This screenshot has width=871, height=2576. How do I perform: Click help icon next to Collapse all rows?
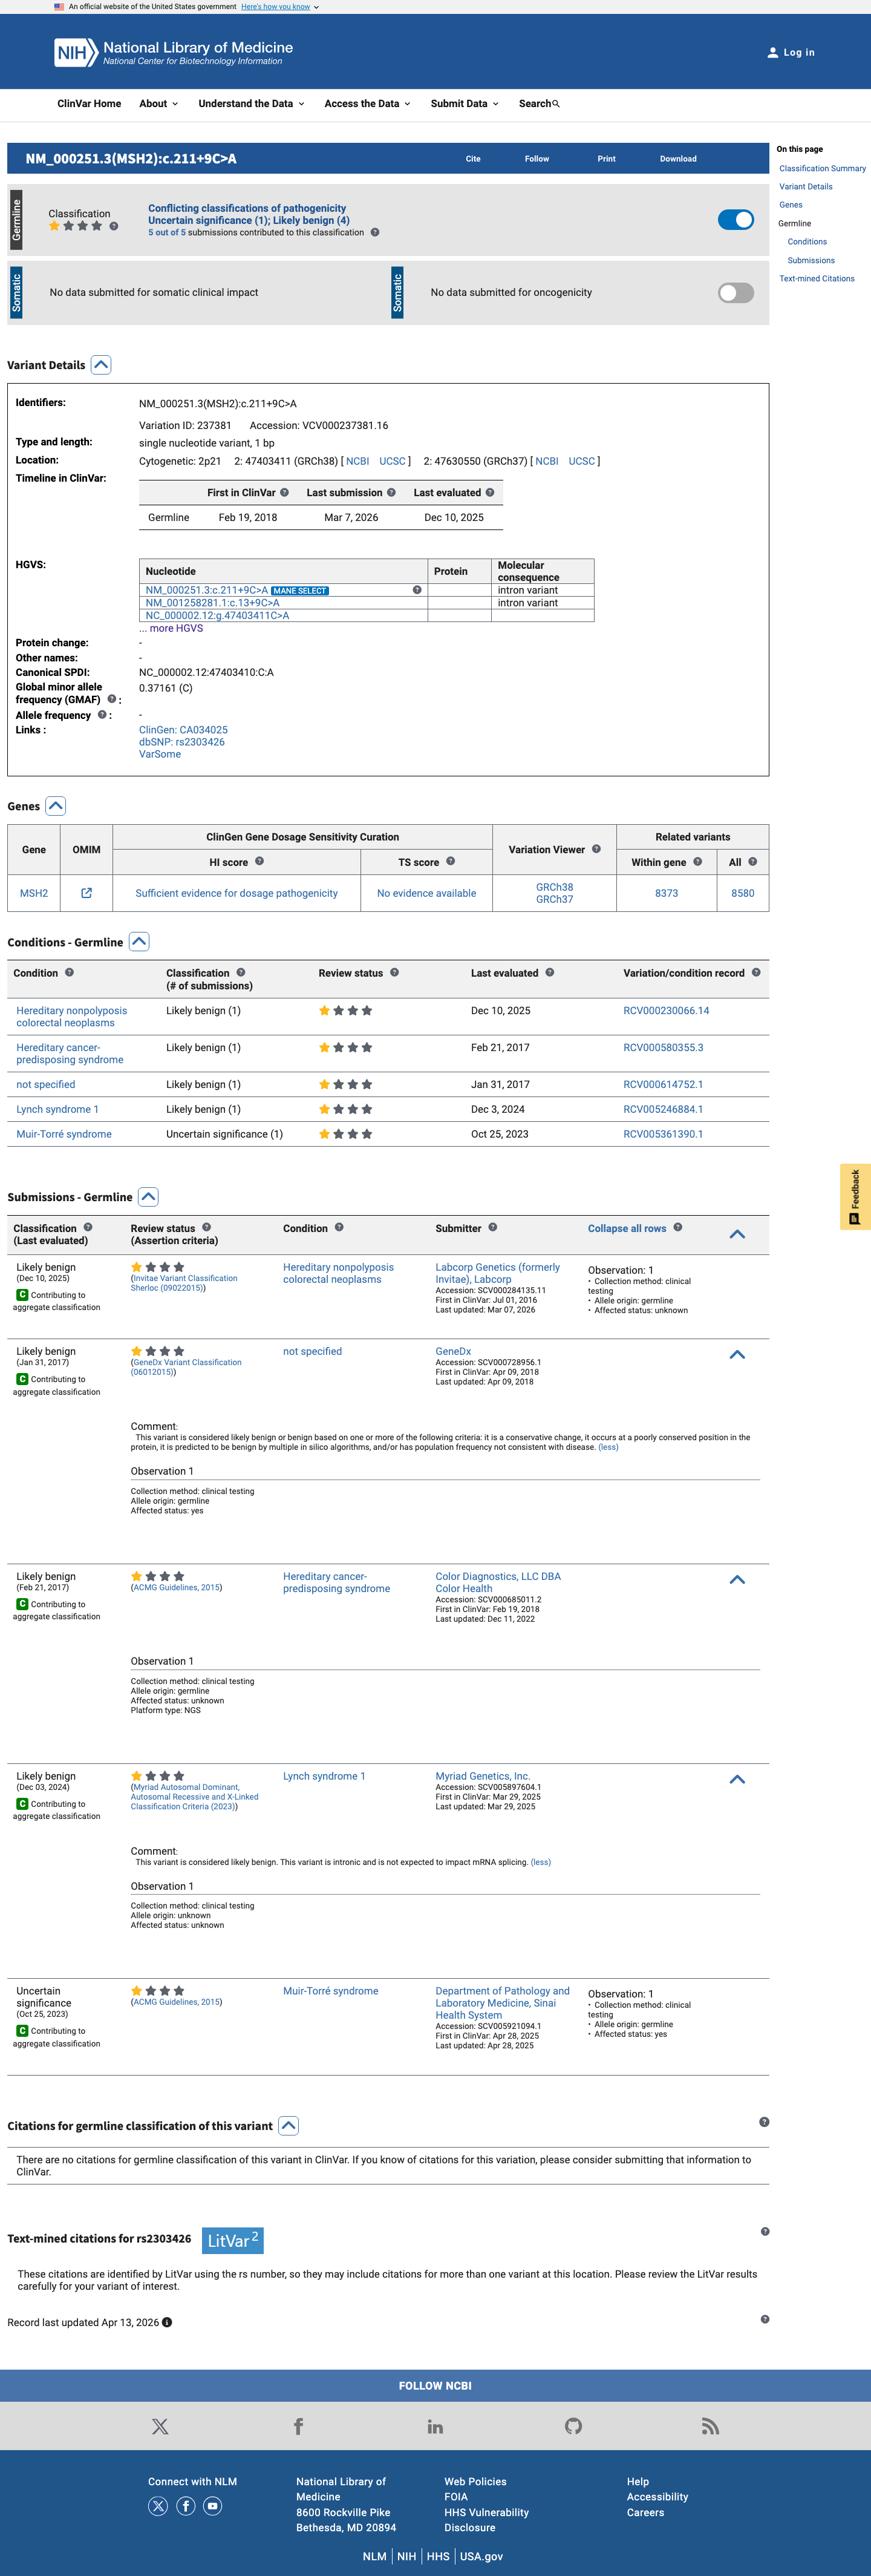pyautogui.click(x=678, y=1227)
